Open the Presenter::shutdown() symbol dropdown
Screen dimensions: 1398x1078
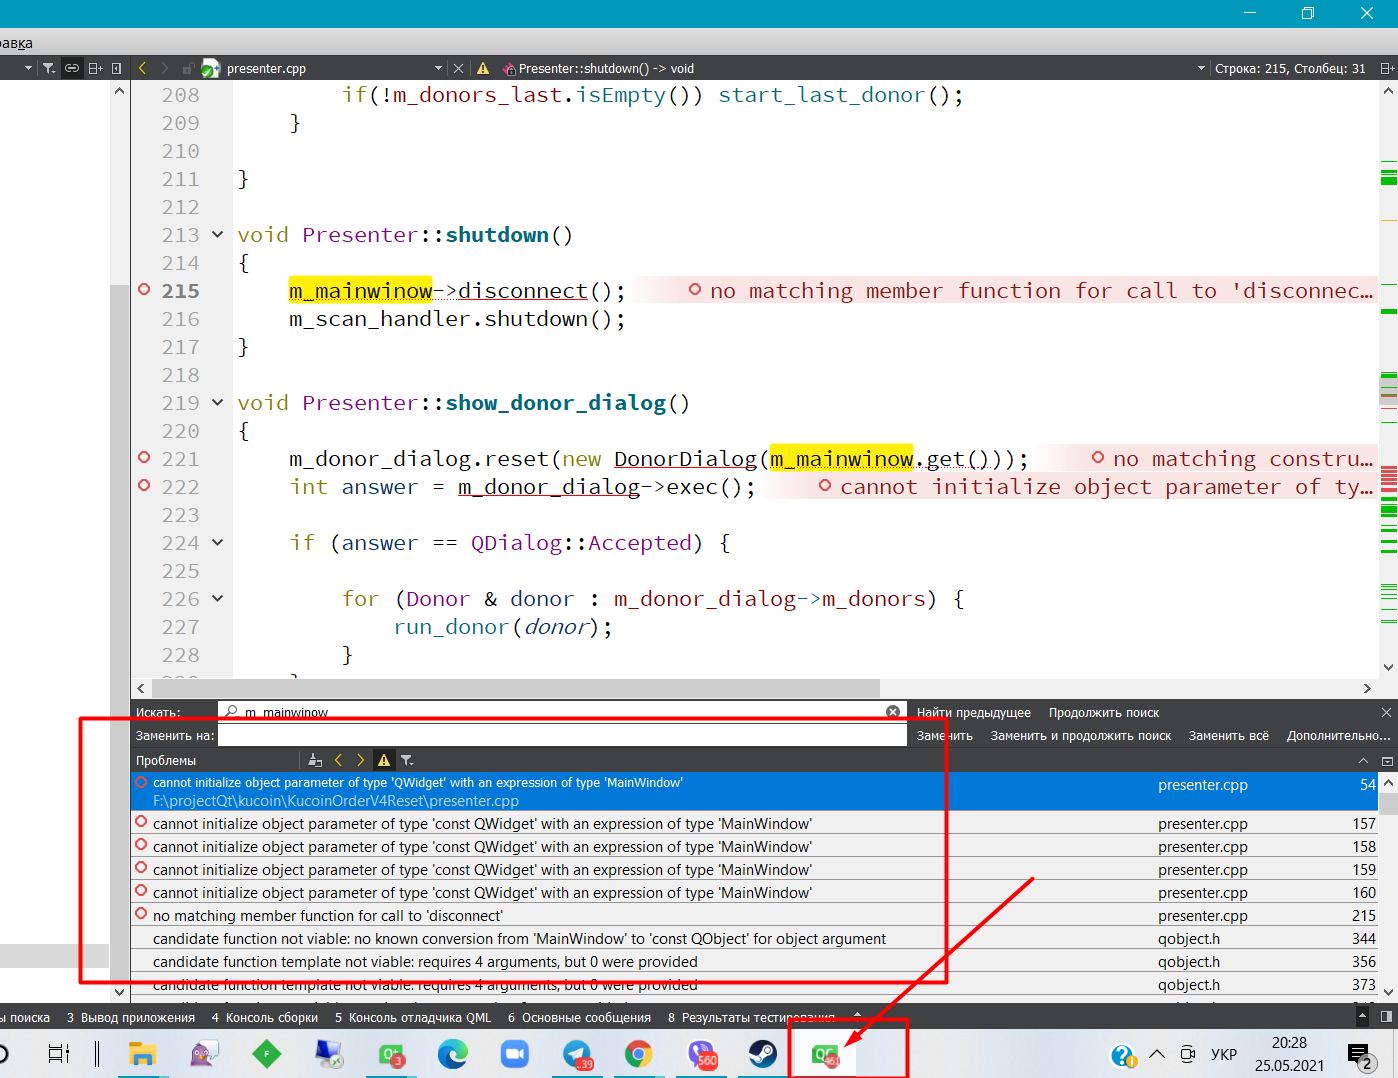pos(1201,68)
